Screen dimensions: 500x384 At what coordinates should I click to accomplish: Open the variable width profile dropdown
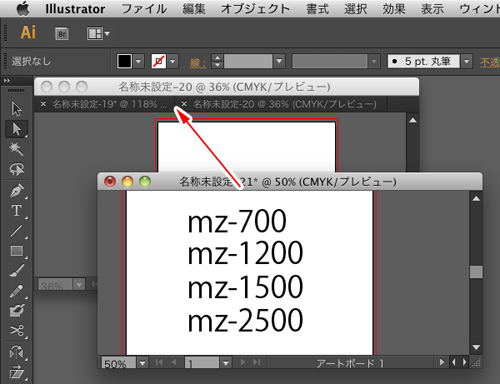[374, 61]
